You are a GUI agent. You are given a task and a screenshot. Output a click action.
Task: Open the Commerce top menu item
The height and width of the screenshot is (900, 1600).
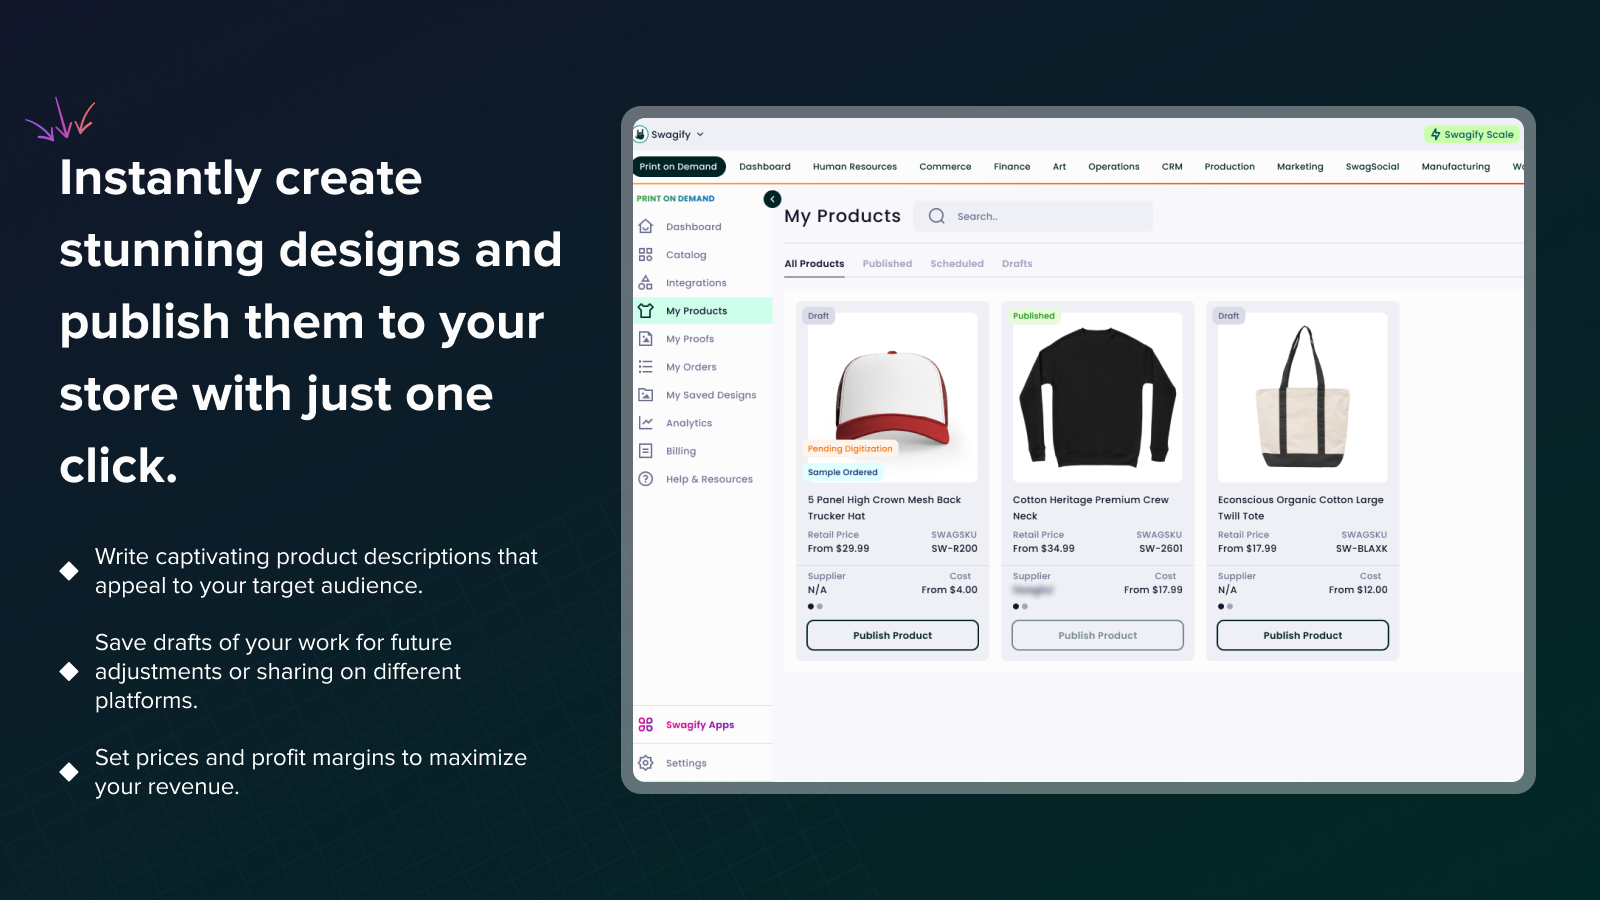coord(945,167)
